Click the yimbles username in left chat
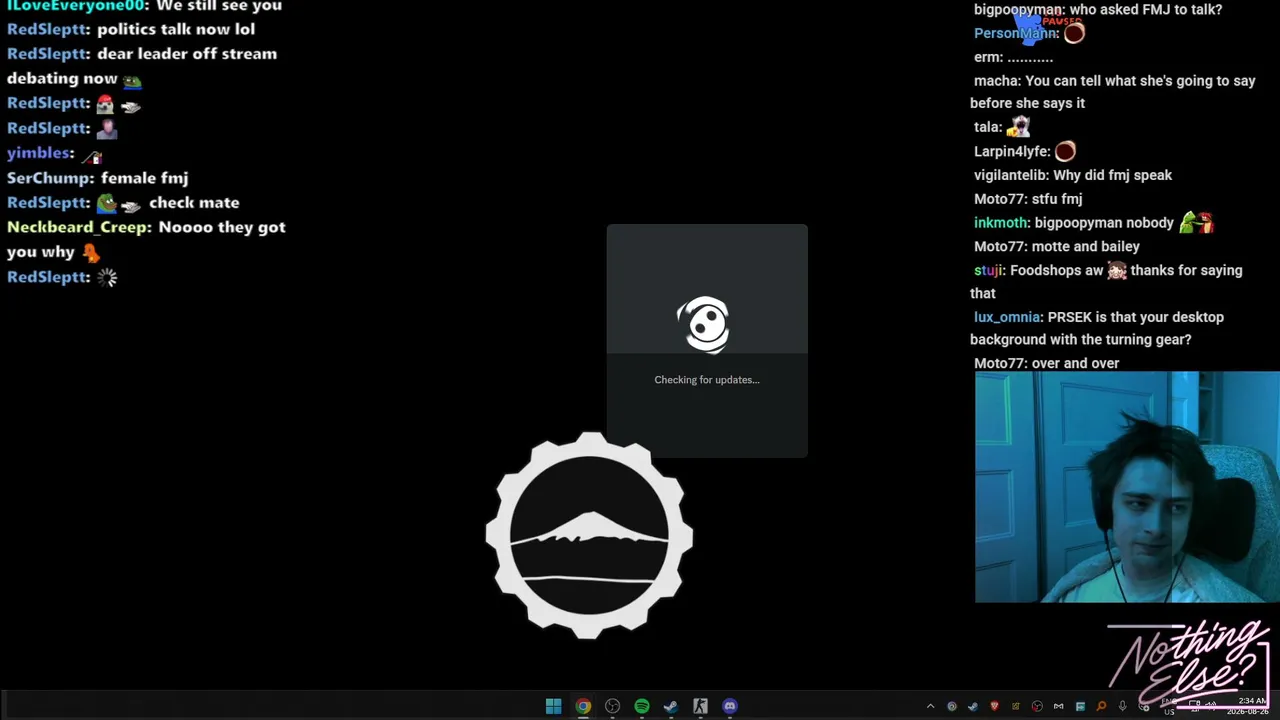 tap(39, 153)
